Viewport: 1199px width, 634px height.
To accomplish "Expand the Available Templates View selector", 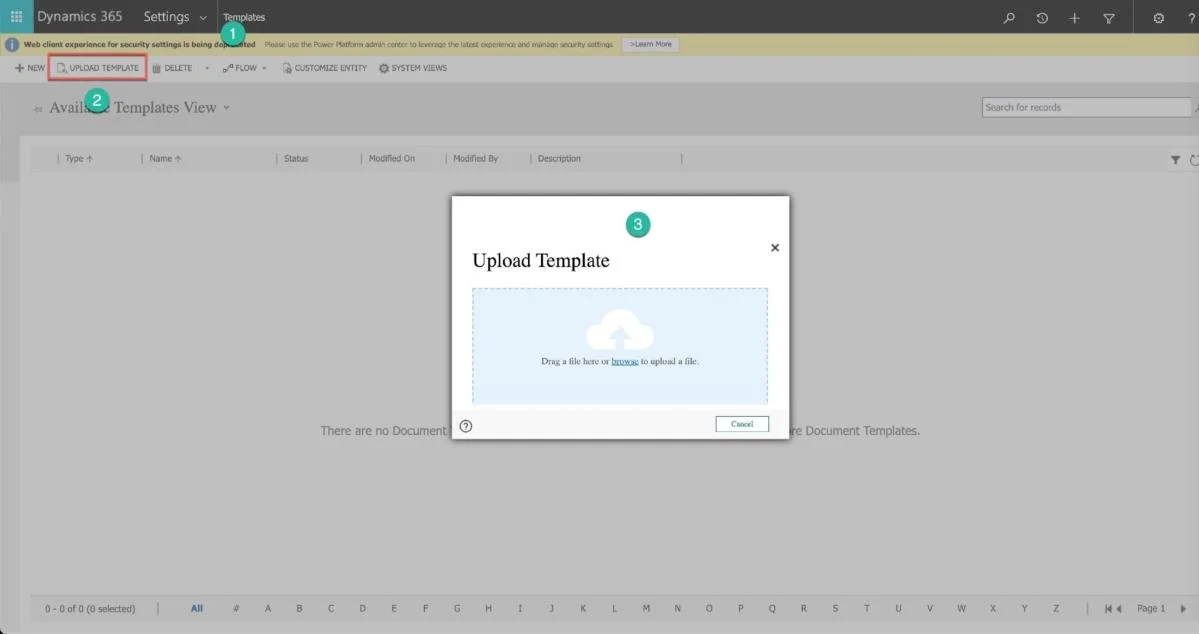I will 226,108.
